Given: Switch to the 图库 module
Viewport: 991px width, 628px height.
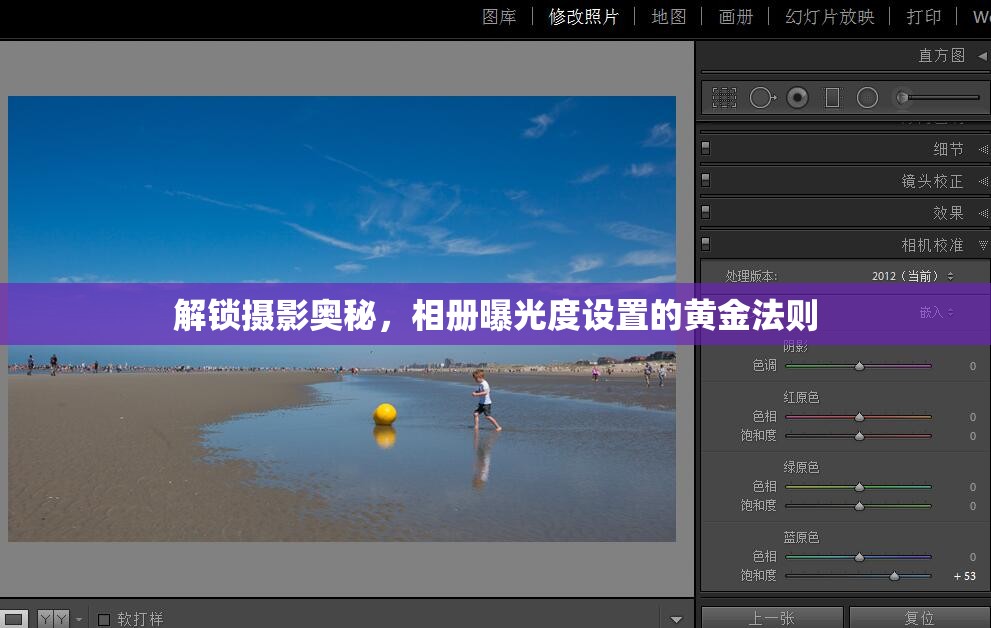Looking at the screenshot, I should (499, 16).
